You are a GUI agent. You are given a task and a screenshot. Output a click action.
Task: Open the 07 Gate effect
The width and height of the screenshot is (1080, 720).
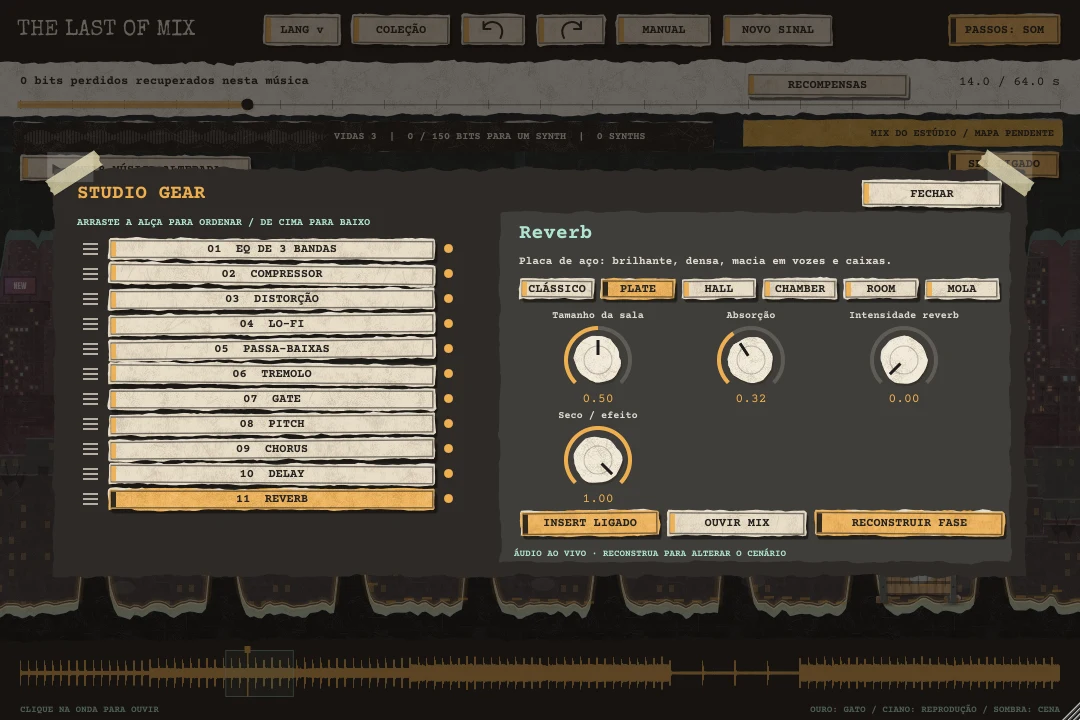(x=272, y=398)
